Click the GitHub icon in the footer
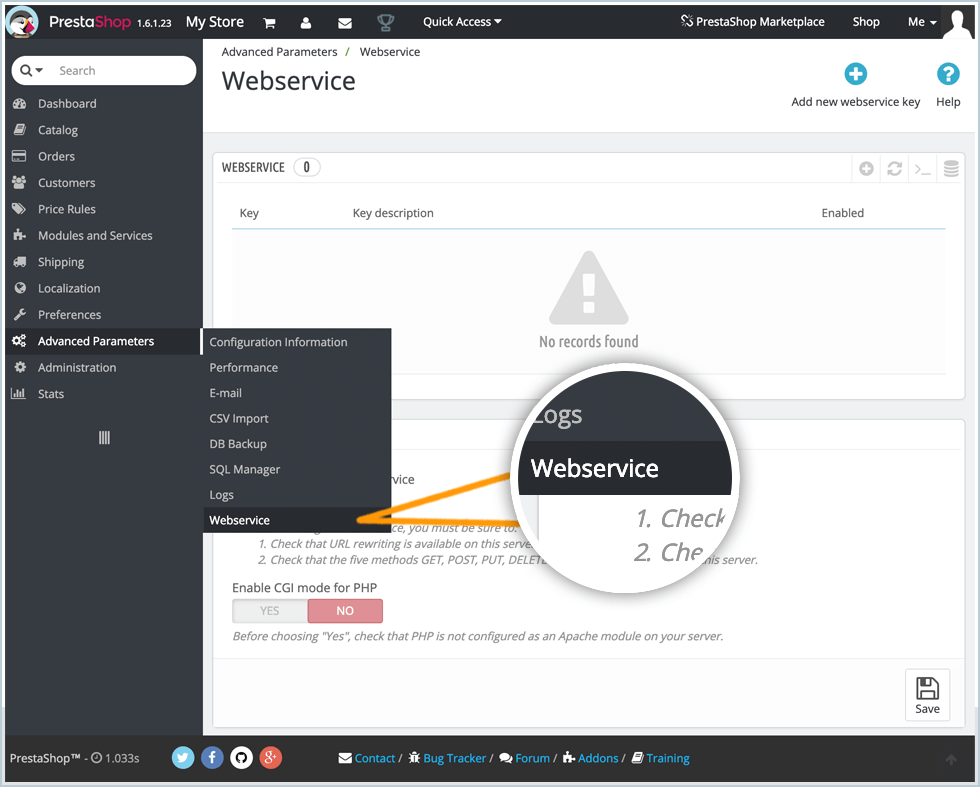The height and width of the screenshot is (787, 980). 241,758
